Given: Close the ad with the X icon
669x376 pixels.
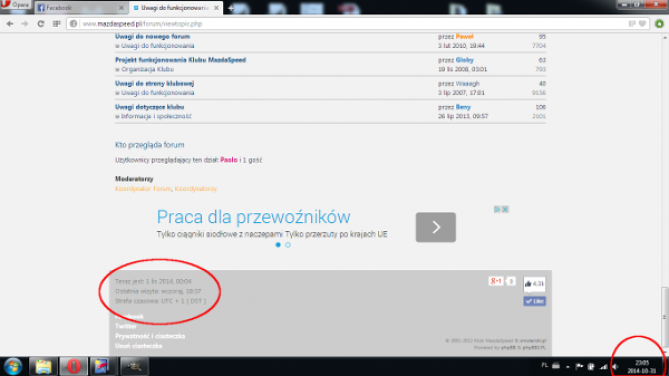Looking at the screenshot, I should coord(505,209).
